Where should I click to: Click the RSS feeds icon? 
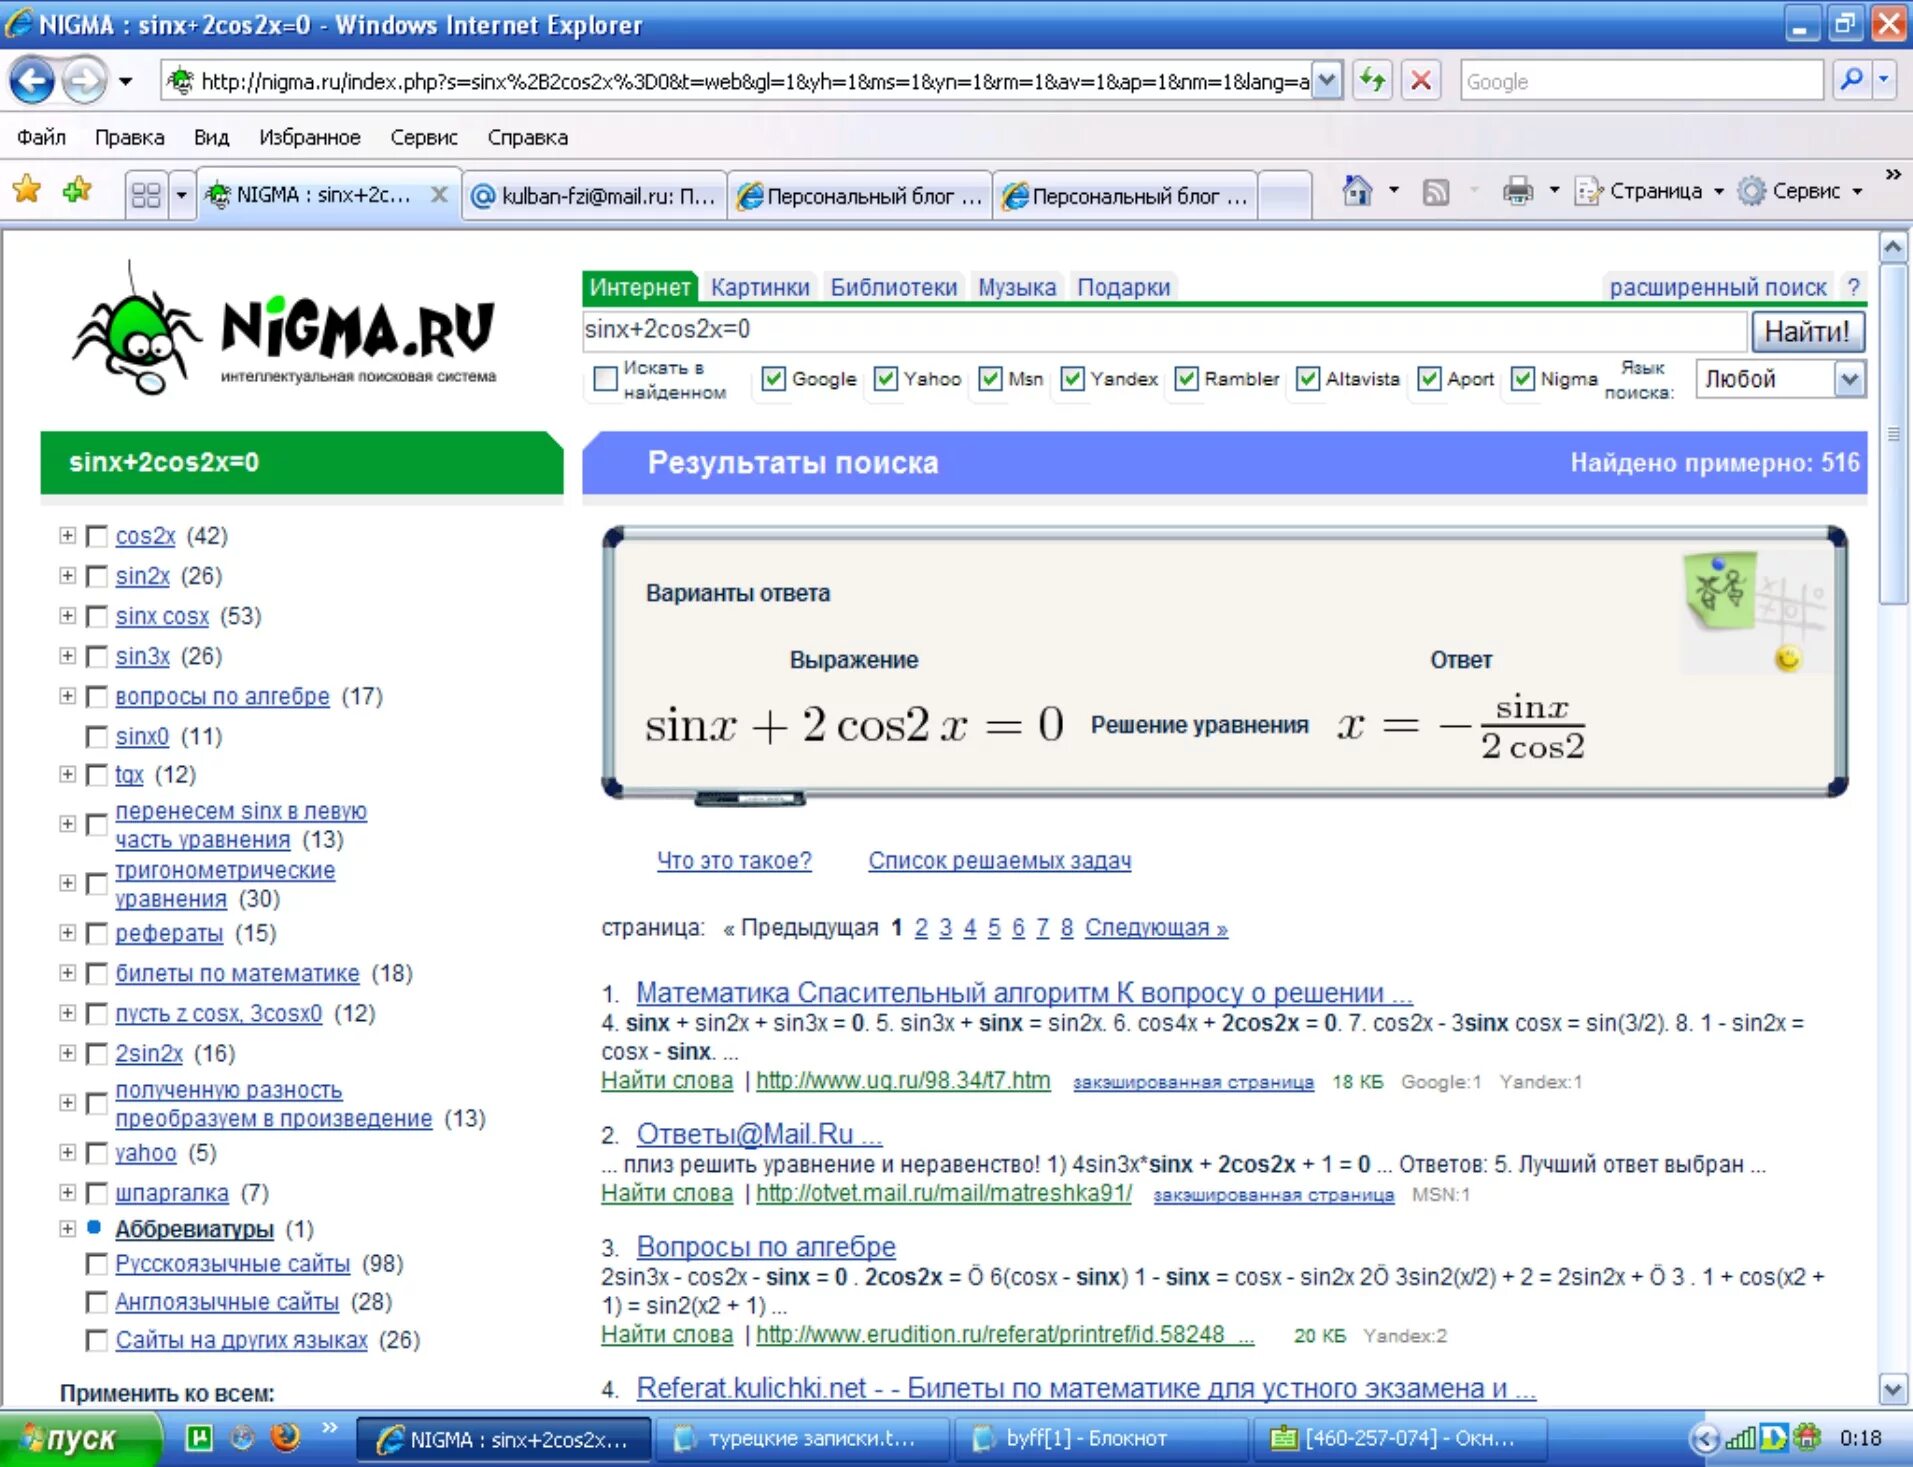point(1436,191)
